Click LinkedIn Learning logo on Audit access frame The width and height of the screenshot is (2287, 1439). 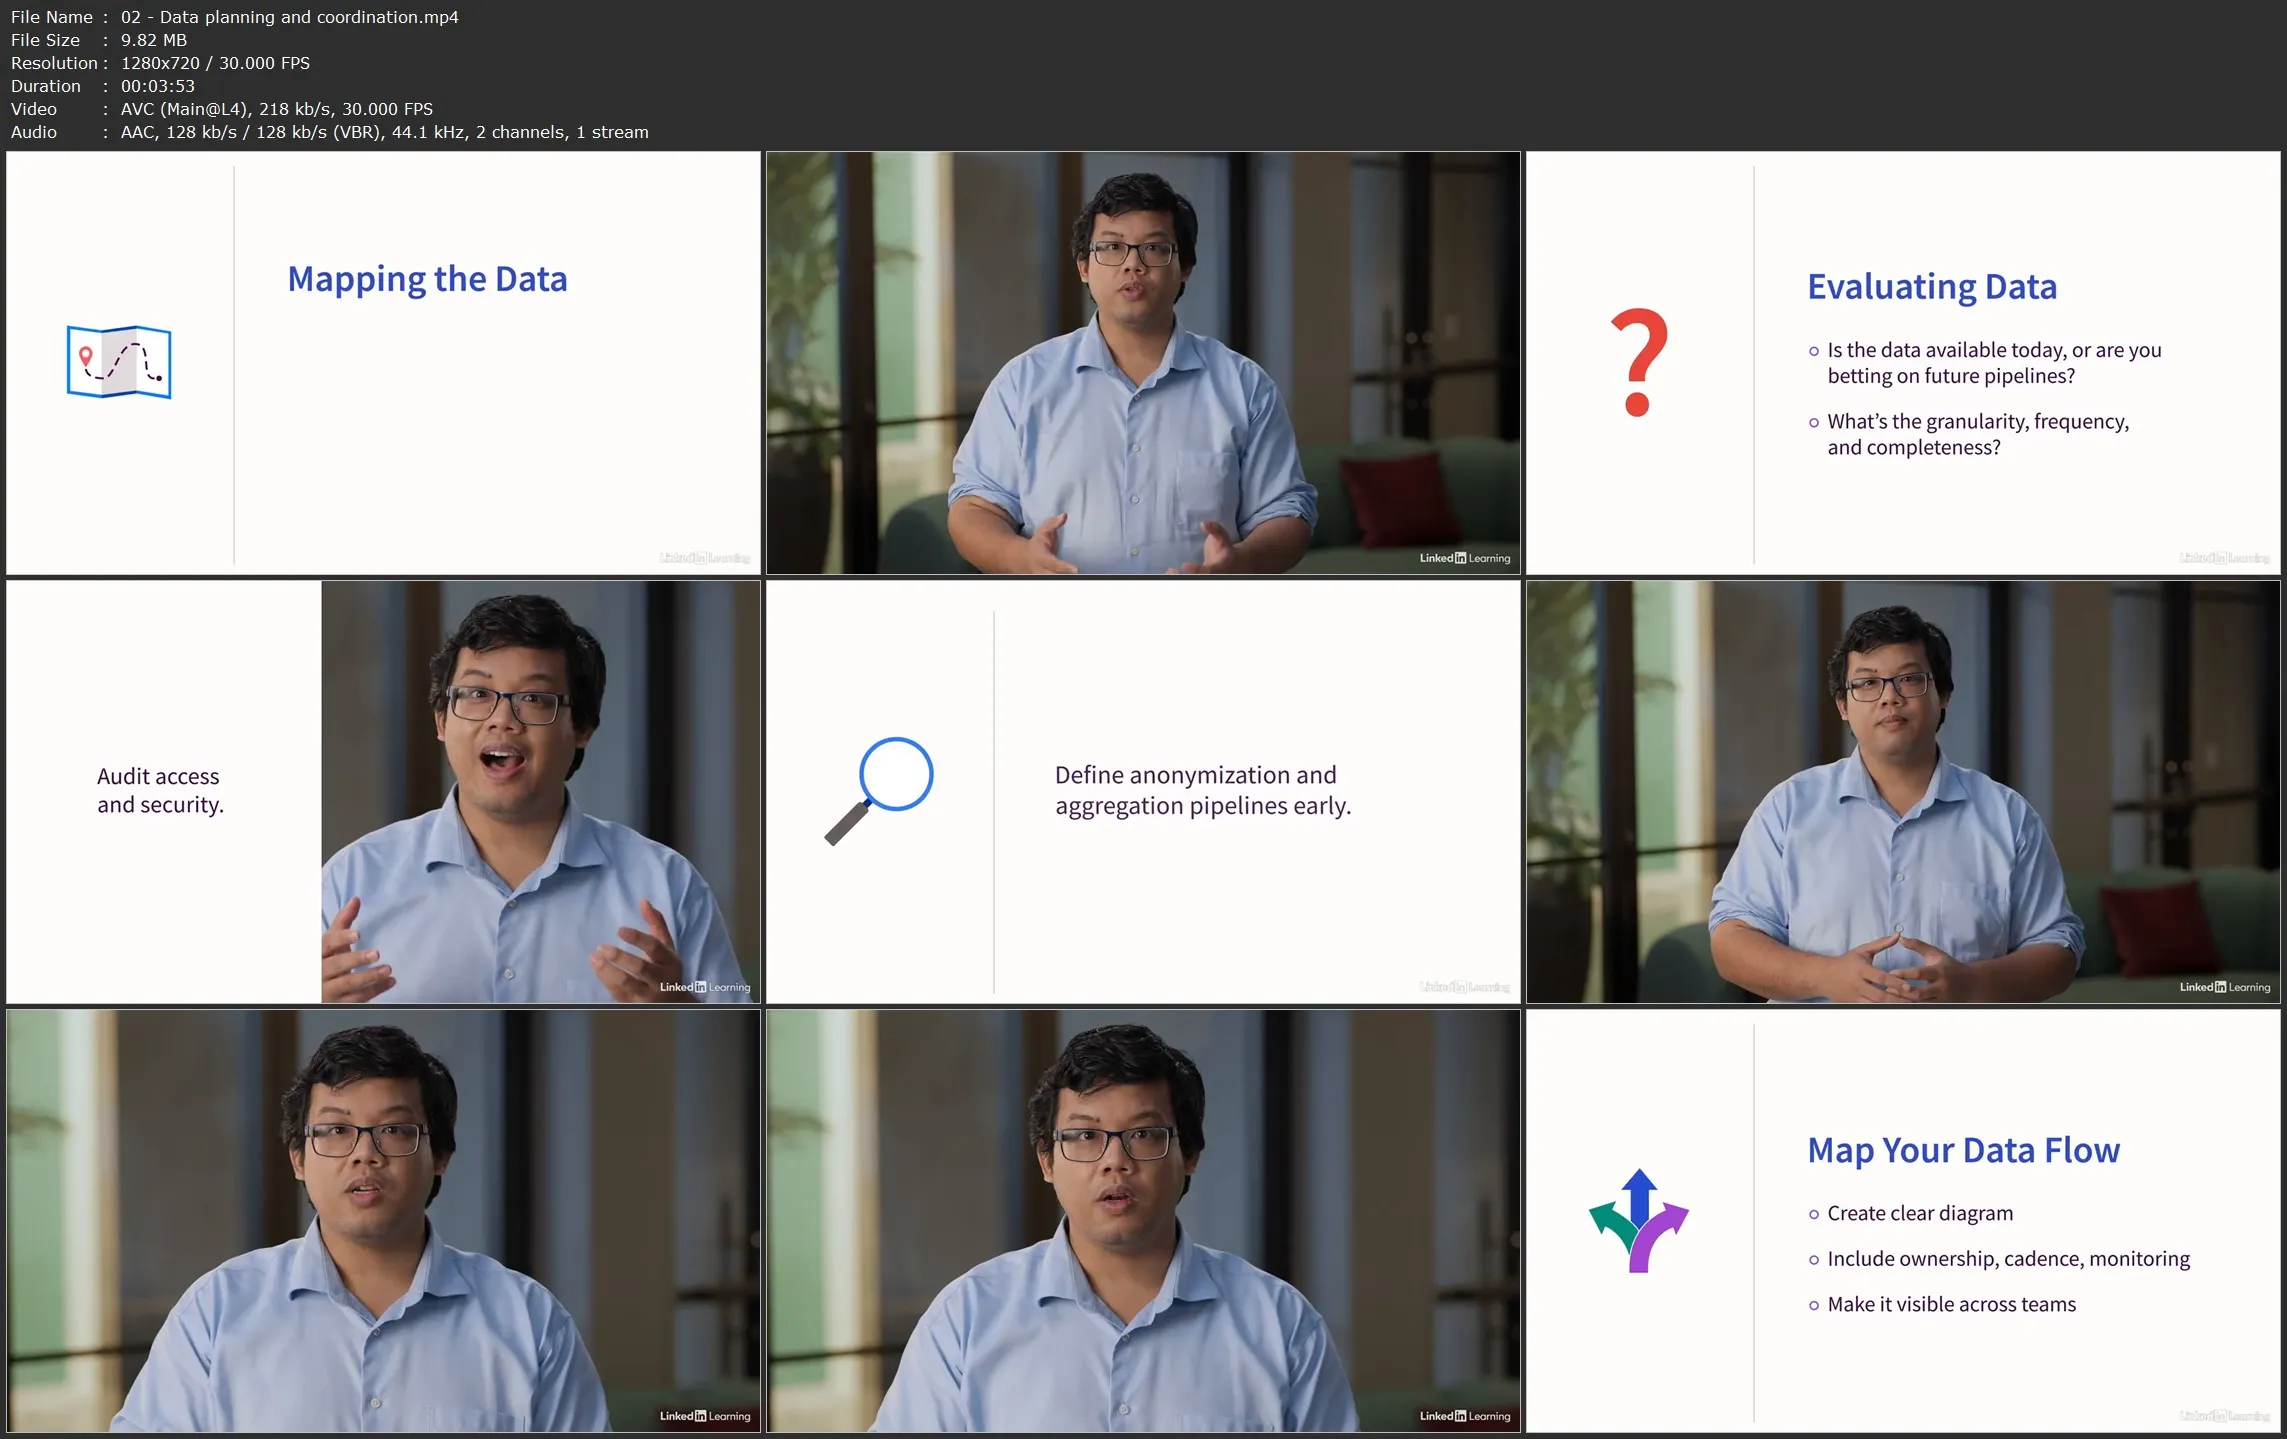point(704,987)
